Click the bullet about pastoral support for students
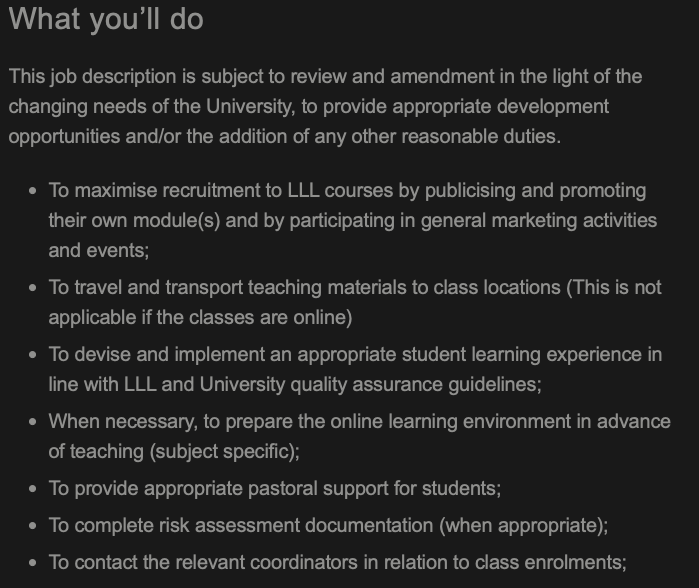The image size is (699, 588). click(275, 489)
